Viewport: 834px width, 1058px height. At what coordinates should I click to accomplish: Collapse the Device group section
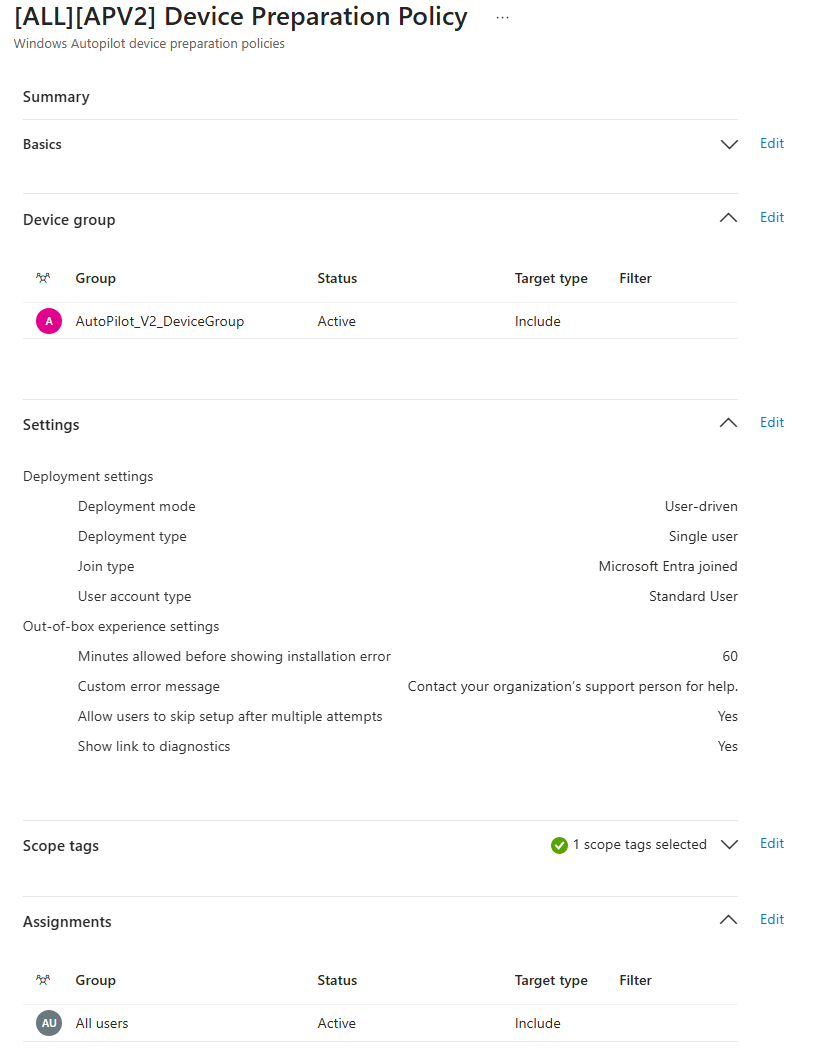[x=729, y=217]
